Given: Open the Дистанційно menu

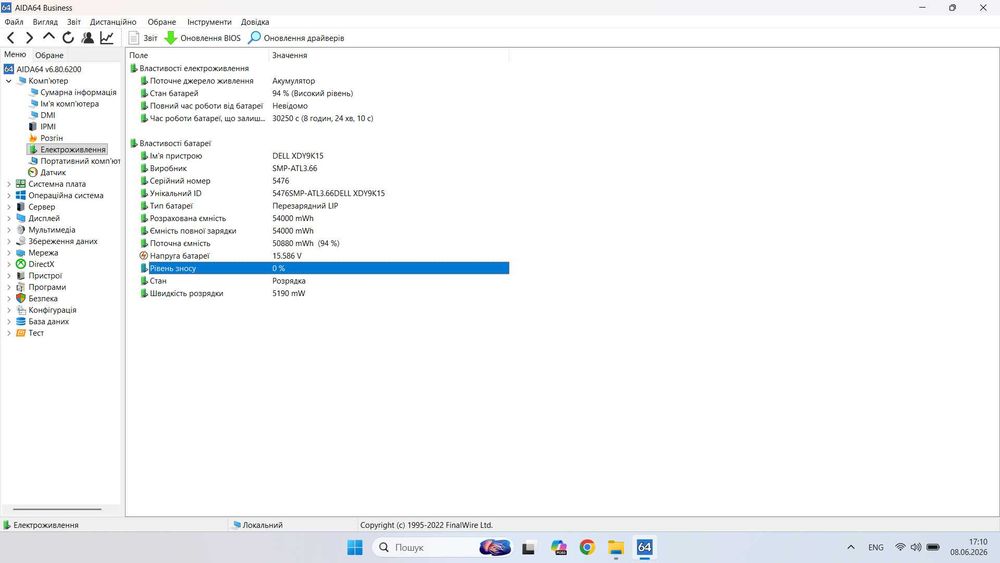Looking at the screenshot, I should [x=113, y=22].
